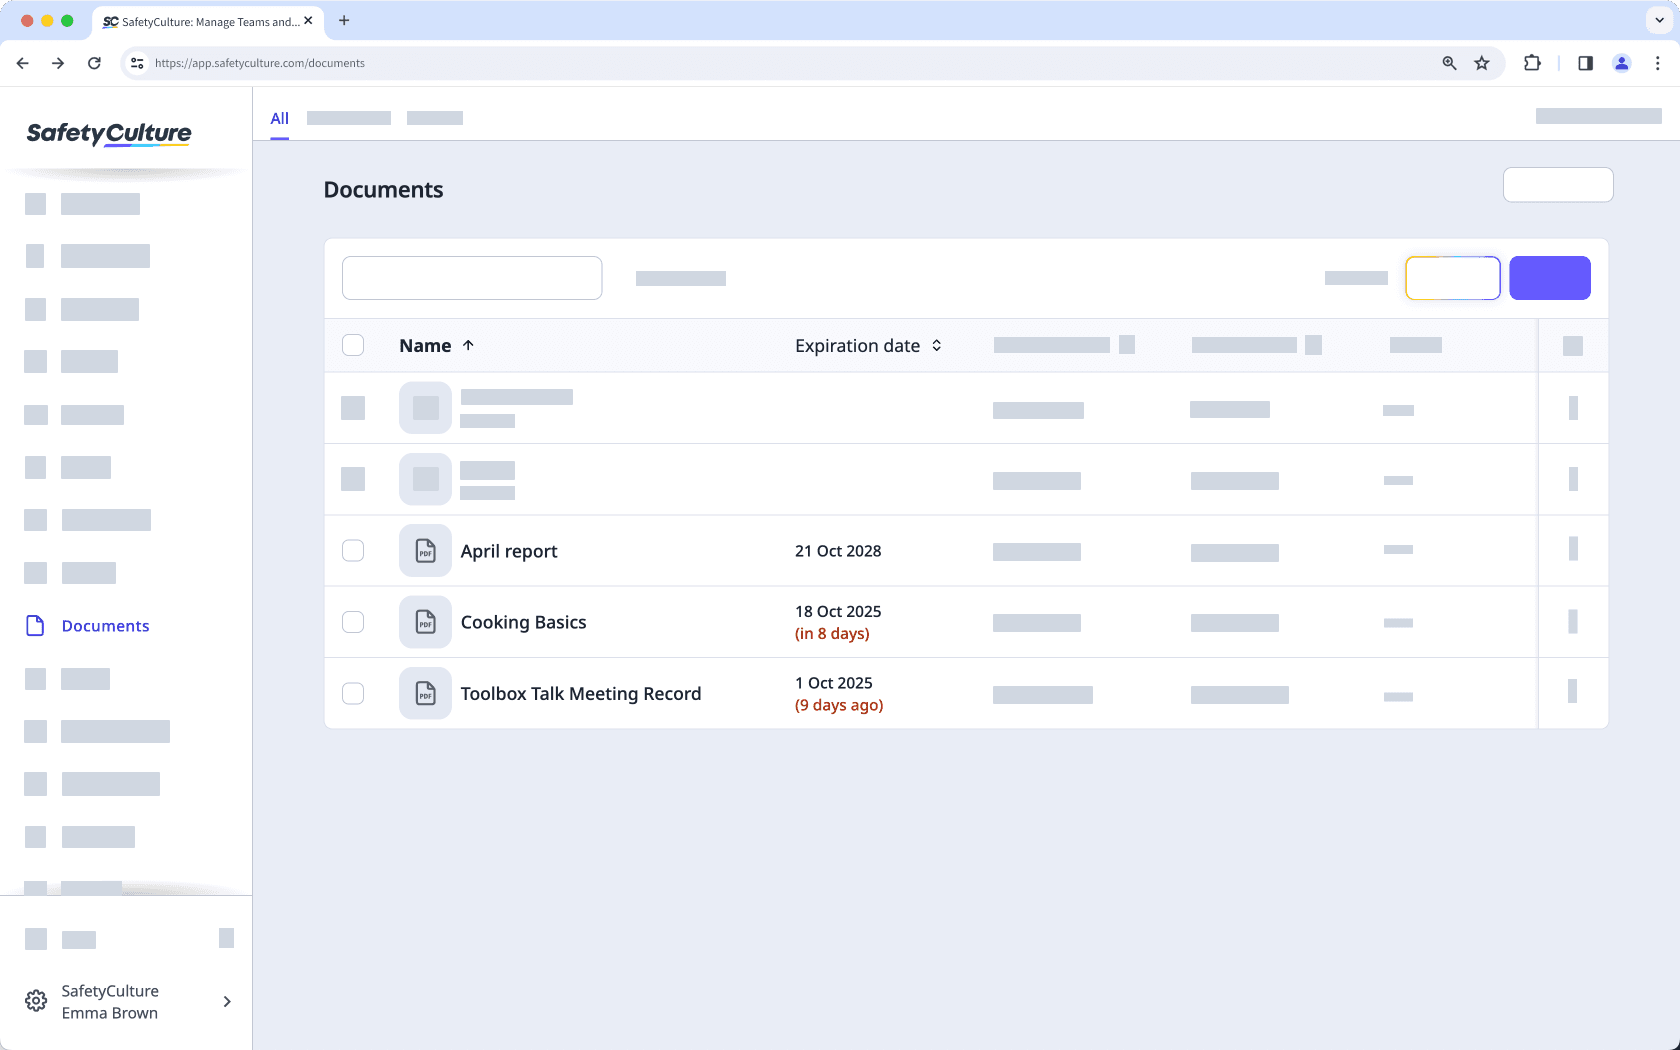Reload the page using the refresh icon
This screenshot has width=1680, height=1050.
click(94, 63)
